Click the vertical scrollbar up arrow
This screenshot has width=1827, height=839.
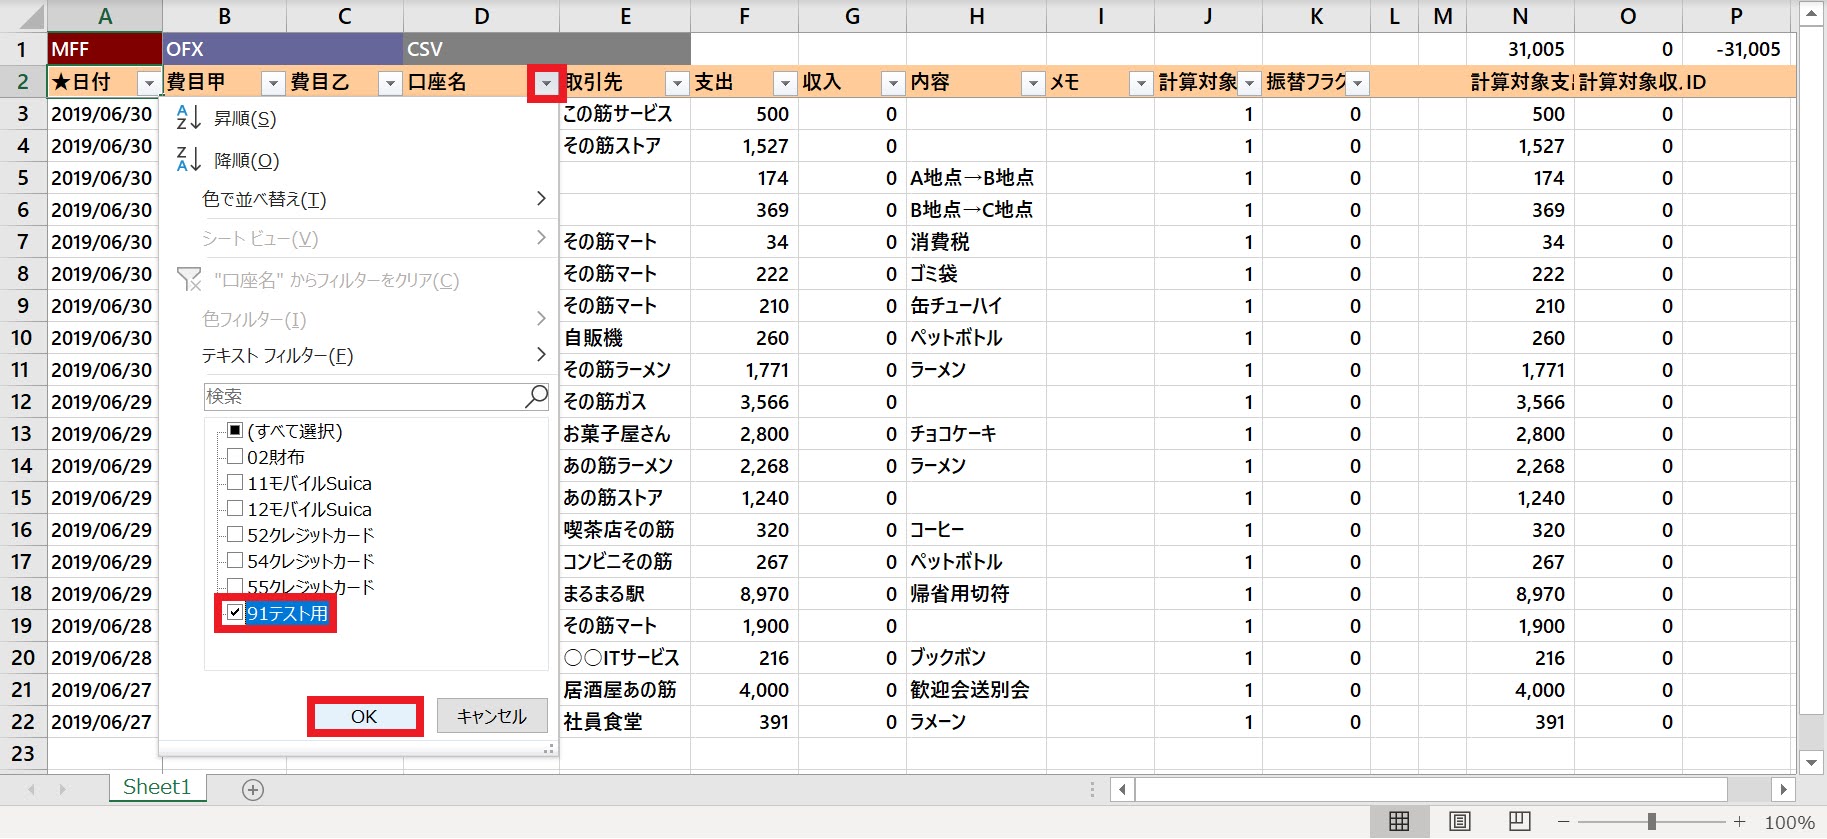coord(1811,13)
